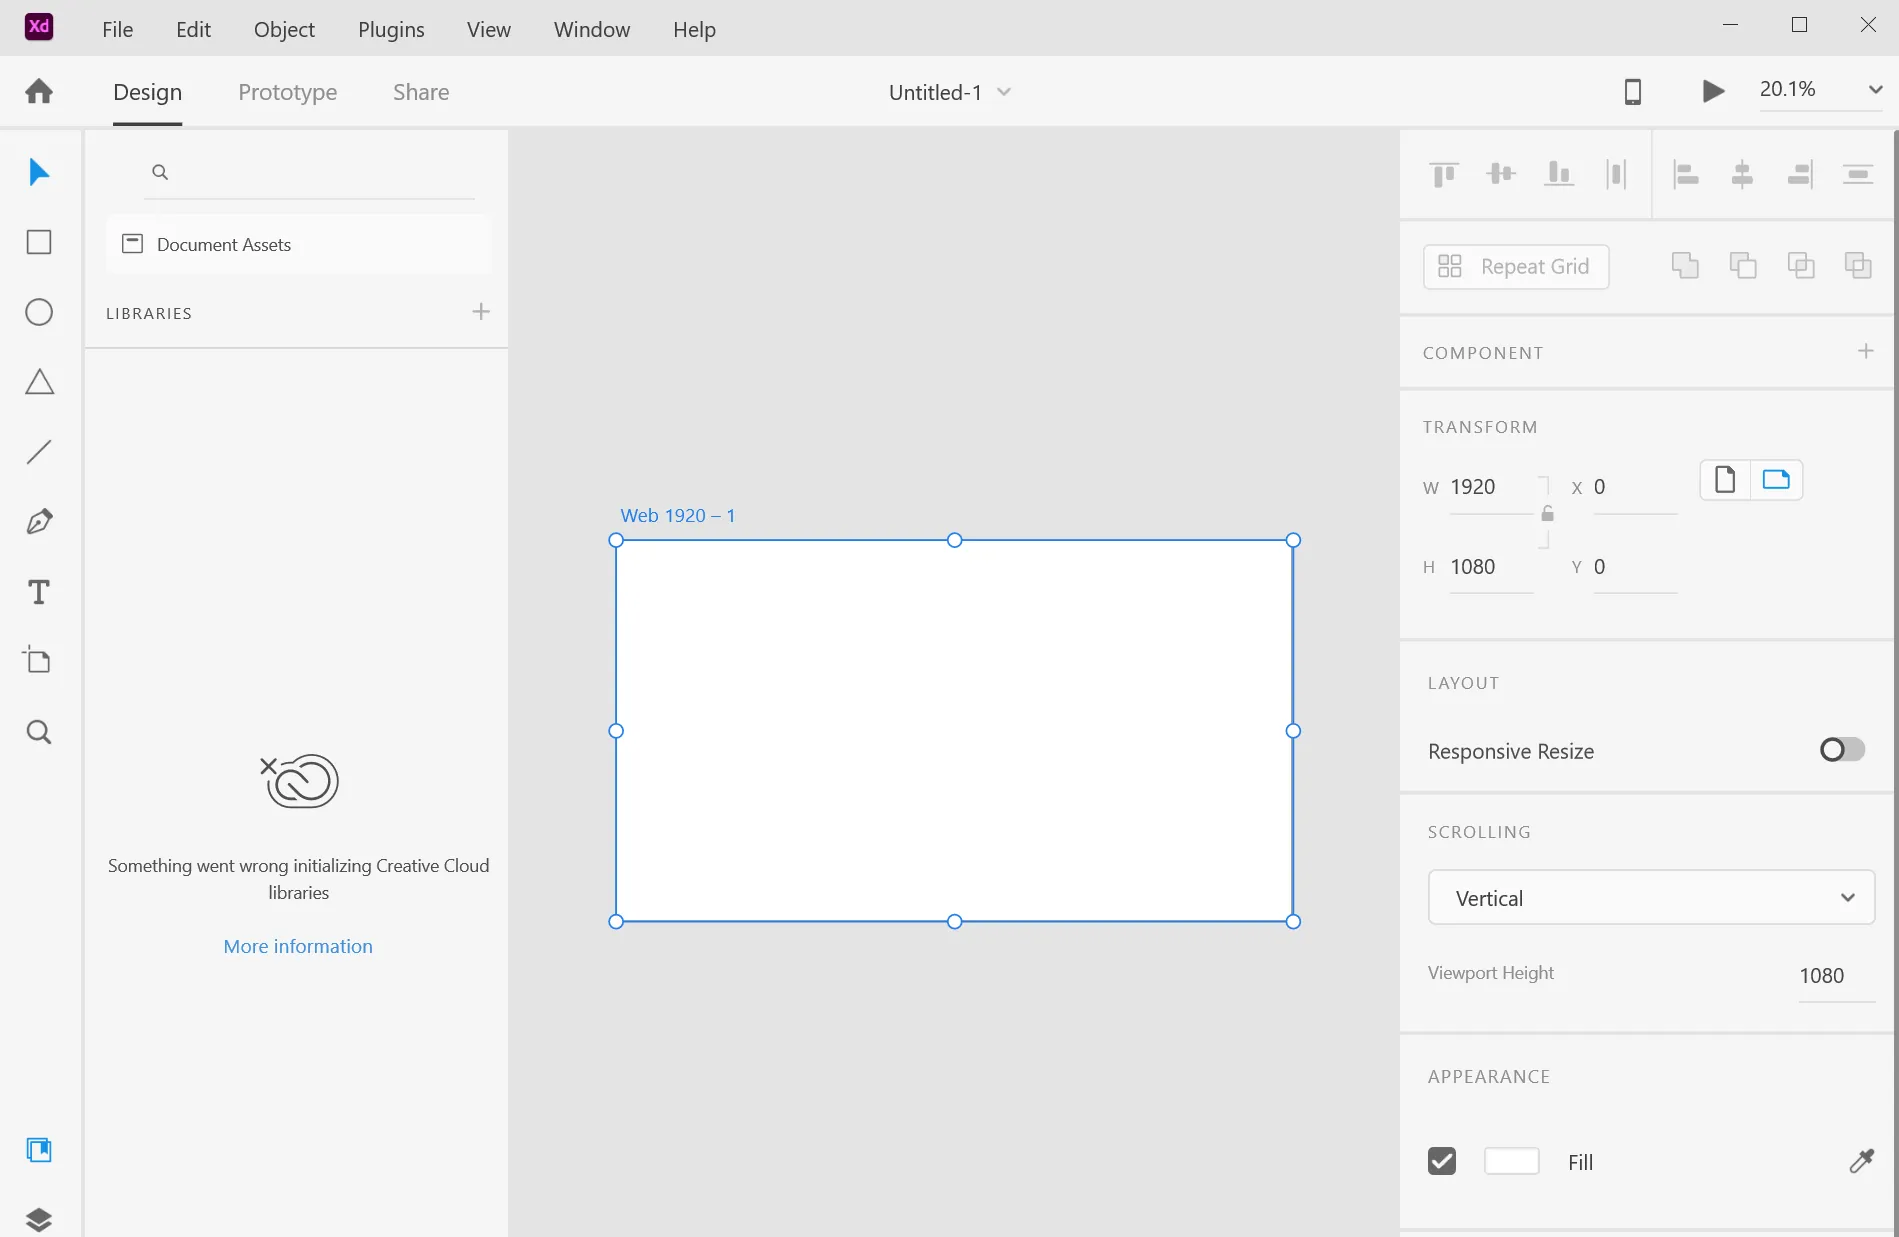Open the File menu
This screenshot has height=1237, width=1899.
pyautogui.click(x=117, y=29)
